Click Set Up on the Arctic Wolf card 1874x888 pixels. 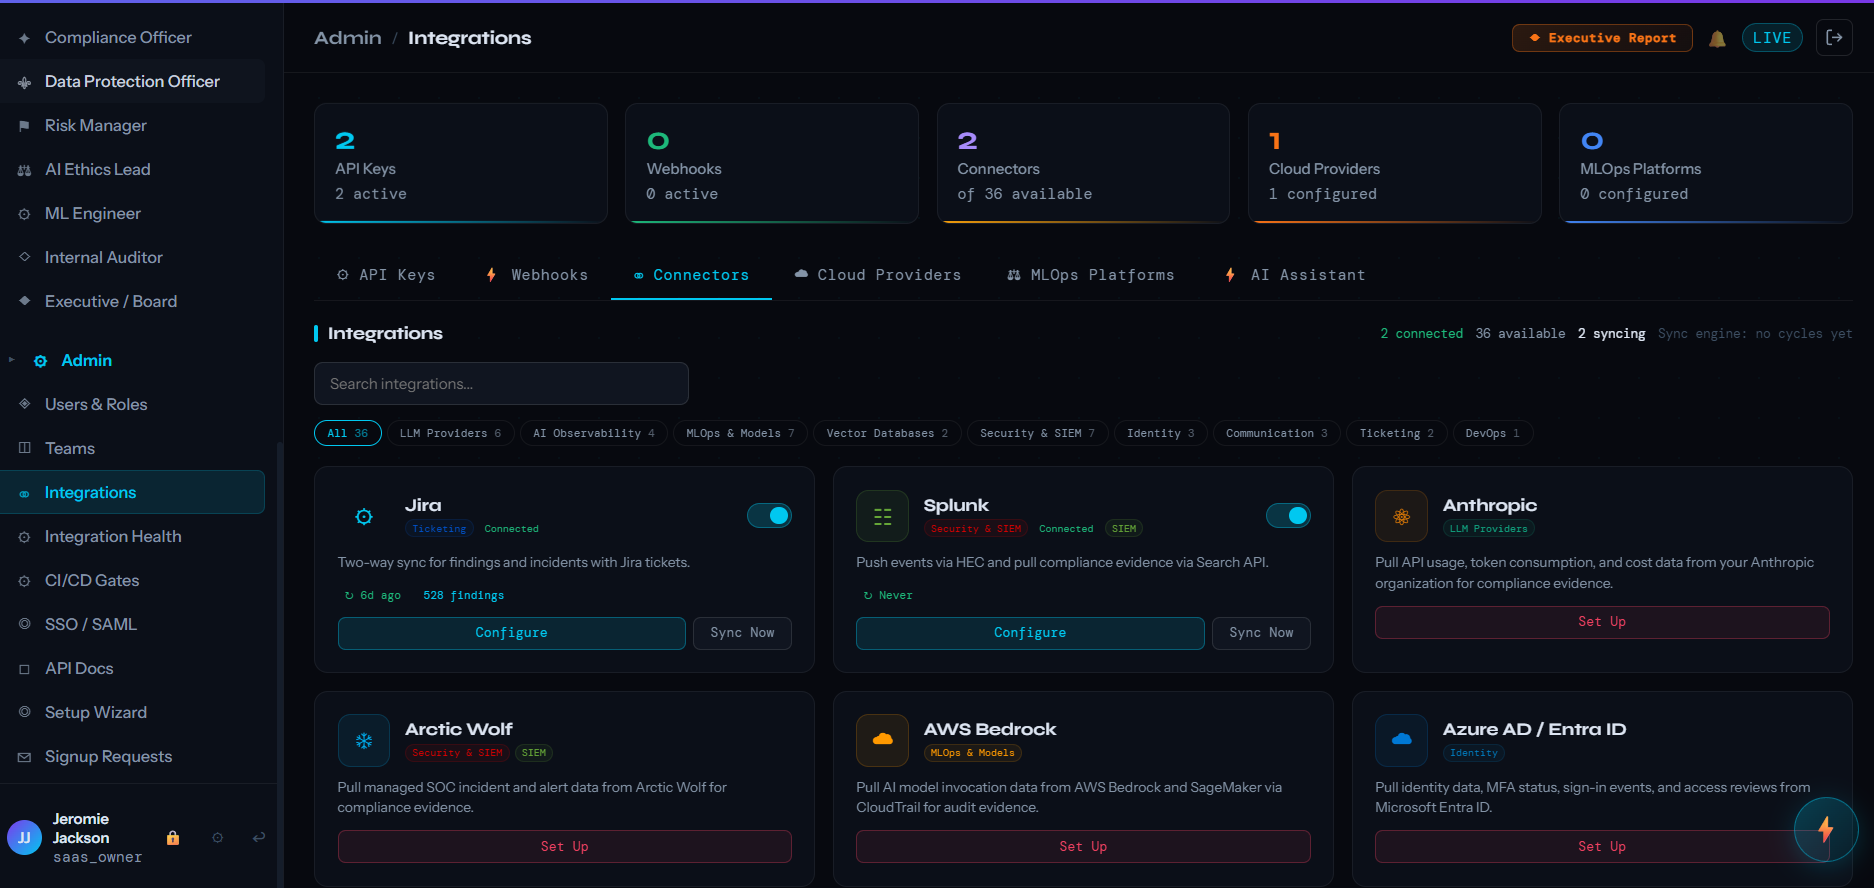pos(564,846)
